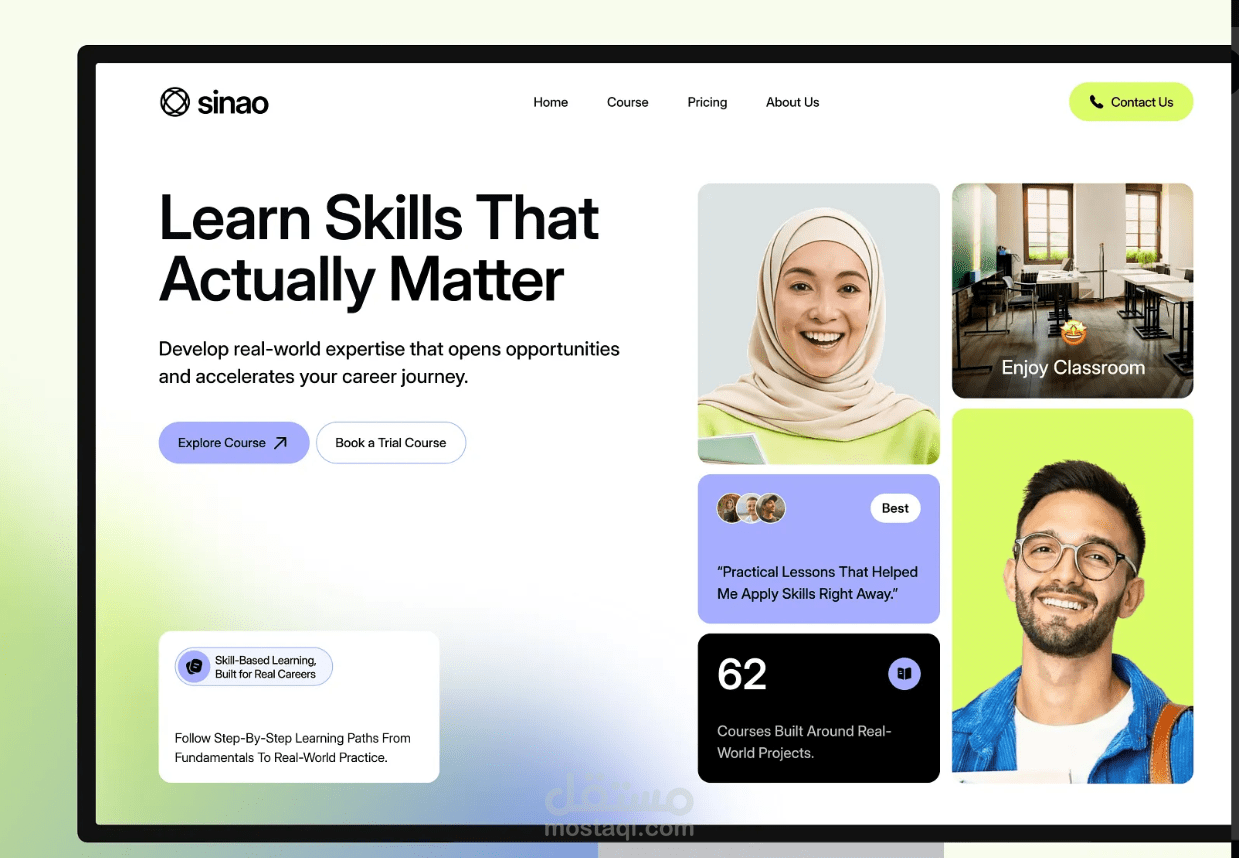The image size is (1239, 858).
Task: Click the book icon on the black card
Action: tap(904, 674)
